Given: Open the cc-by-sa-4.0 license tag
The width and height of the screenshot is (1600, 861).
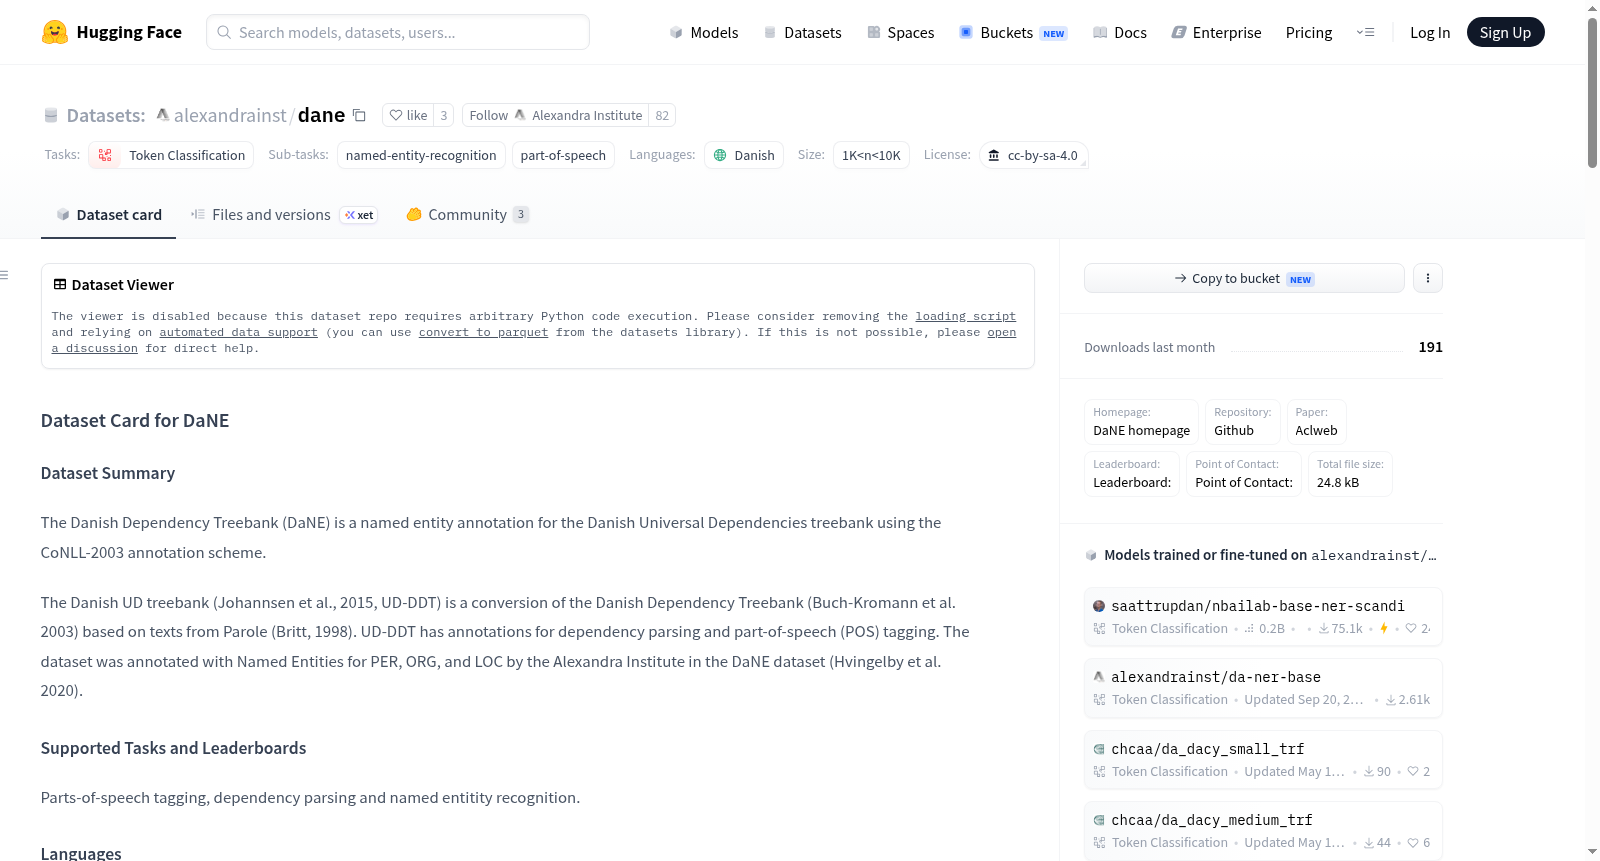Looking at the screenshot, I should [x=1033, y=155].
